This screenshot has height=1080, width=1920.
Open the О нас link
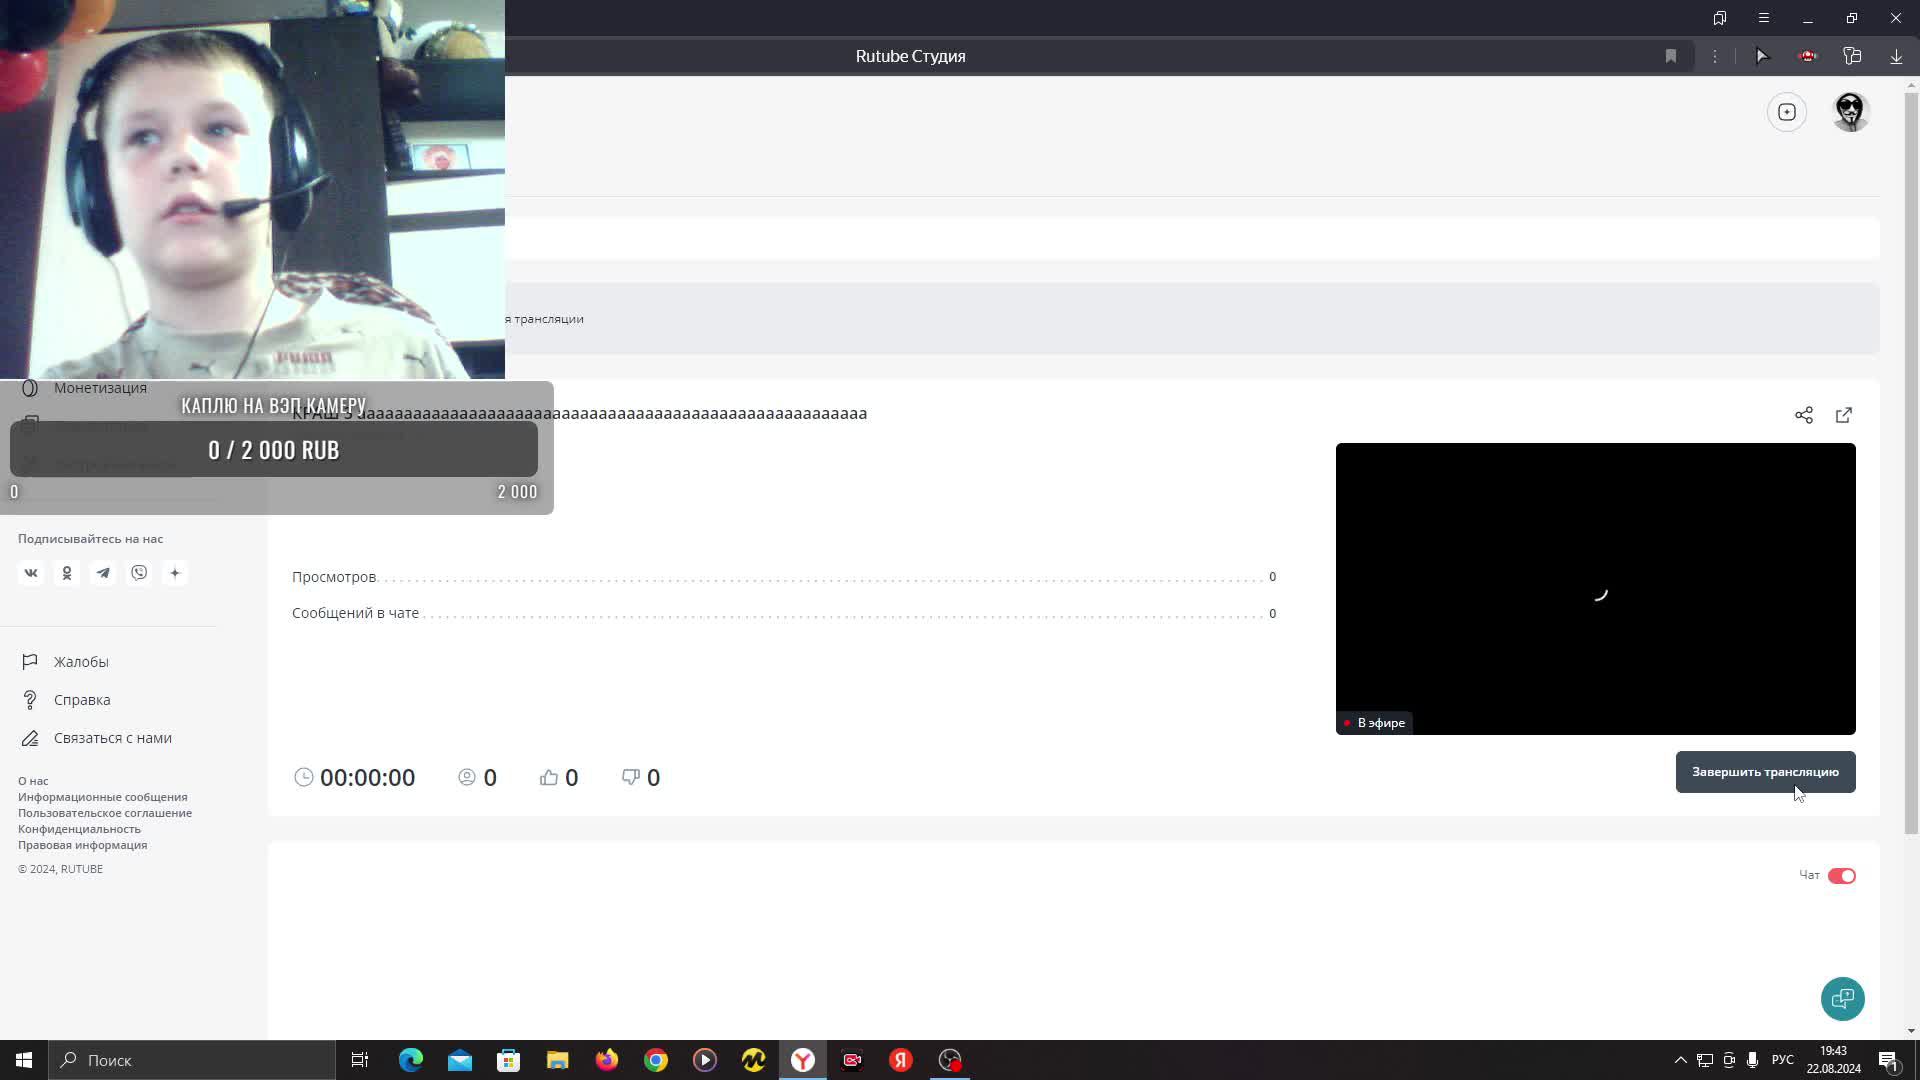coord(33,781)
